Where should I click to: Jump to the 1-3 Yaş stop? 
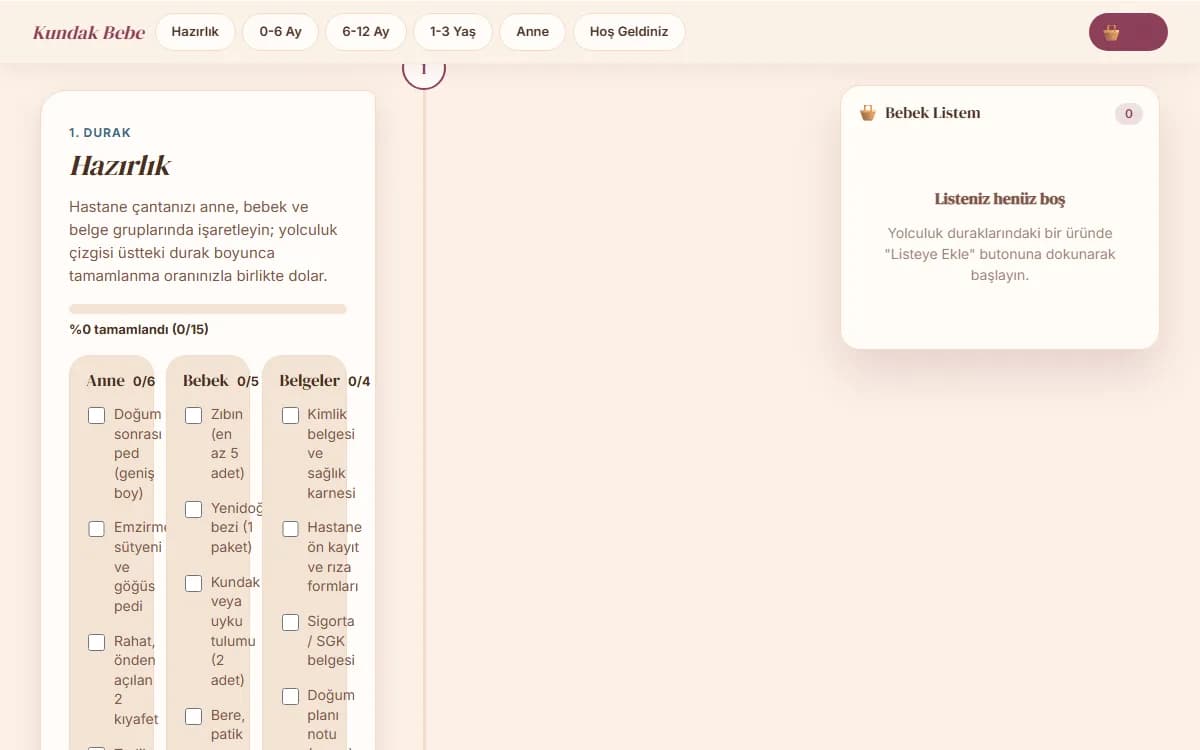click(x=453, y=32)
